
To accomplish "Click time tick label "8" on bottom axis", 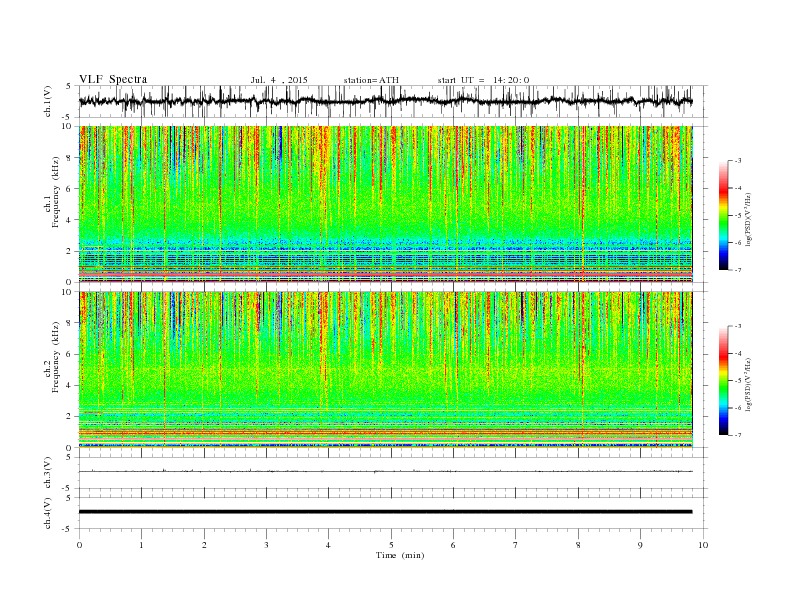I will [578, 545].
